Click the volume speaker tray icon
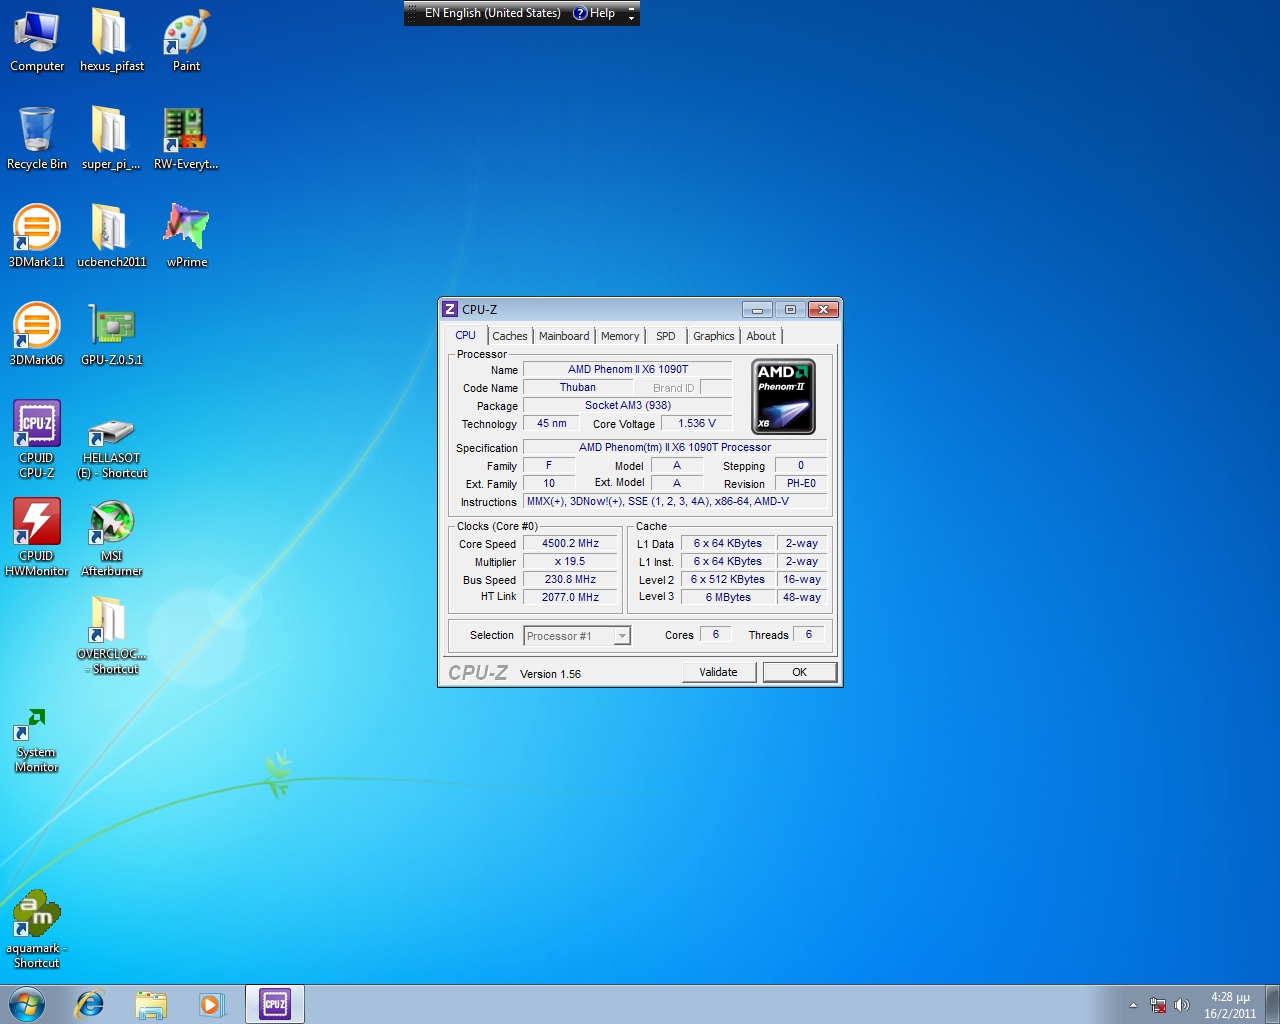This screenshot has width=1280, height=1024. [1182, 1005]
